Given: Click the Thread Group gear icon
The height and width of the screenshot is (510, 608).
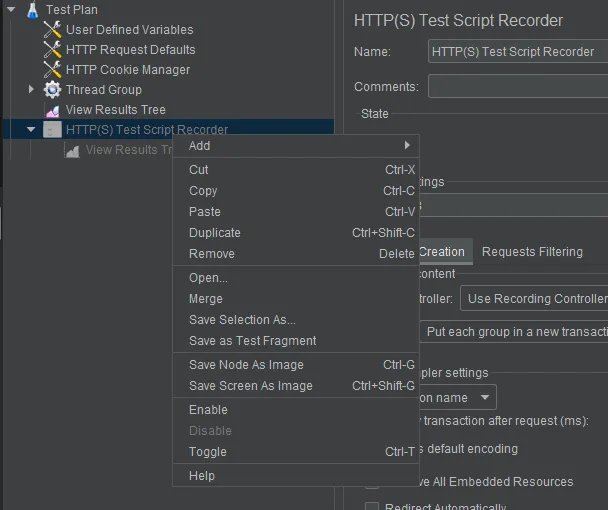Looking at the screenshot, I should [x=52, y=90].
